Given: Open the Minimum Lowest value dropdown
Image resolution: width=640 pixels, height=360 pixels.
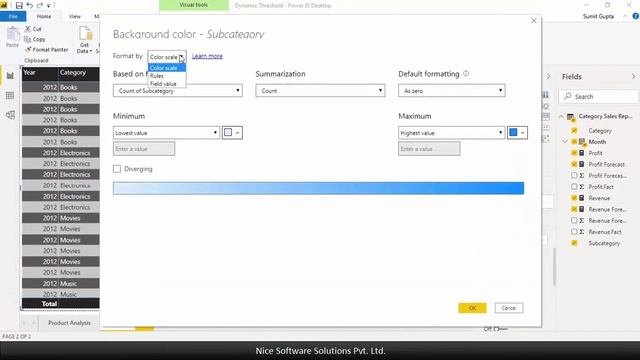Looking at the screenshot, I should coord(166,133).
